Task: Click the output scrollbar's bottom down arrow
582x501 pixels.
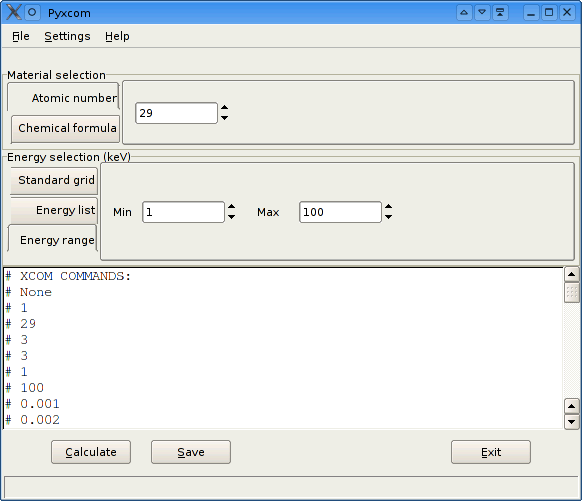Action: (572, 422)
